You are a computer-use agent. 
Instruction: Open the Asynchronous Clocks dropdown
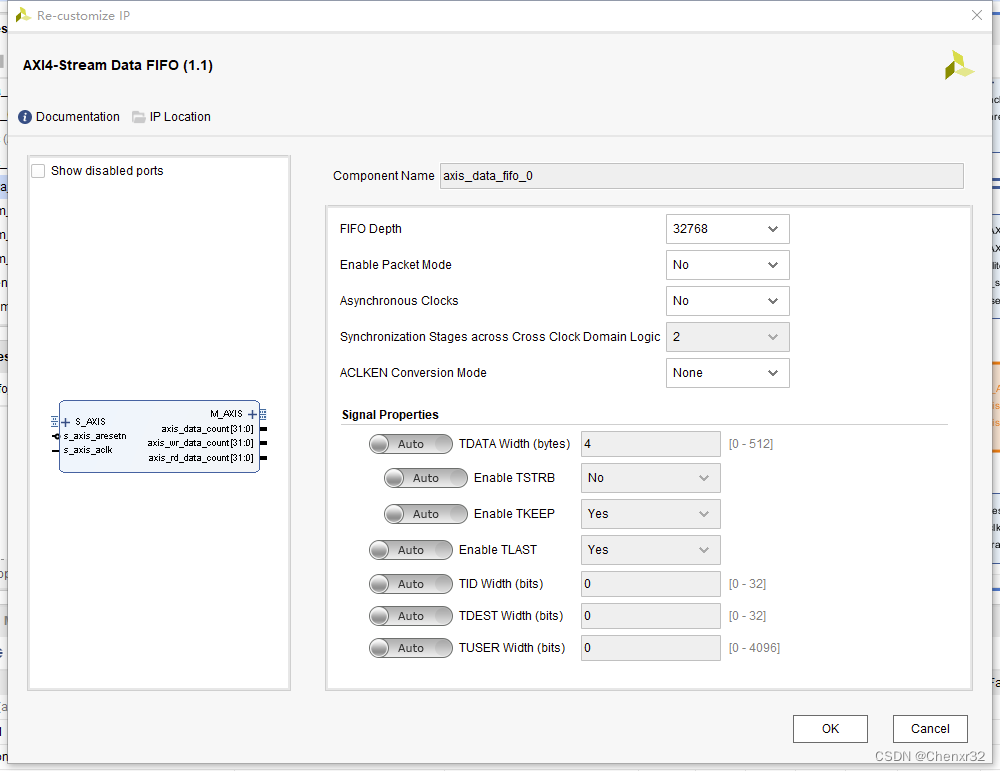click(727, 301)
